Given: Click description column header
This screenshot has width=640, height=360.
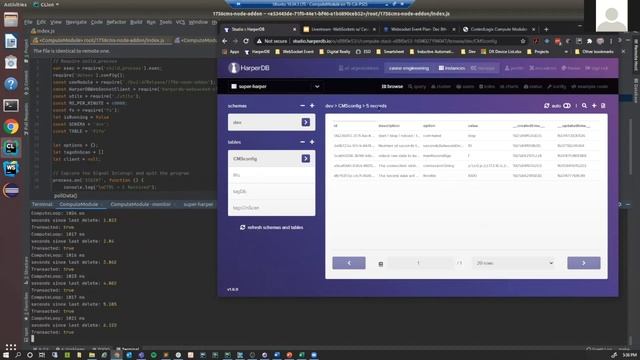Looking at the screenshot, I should [x=389, y=126].
